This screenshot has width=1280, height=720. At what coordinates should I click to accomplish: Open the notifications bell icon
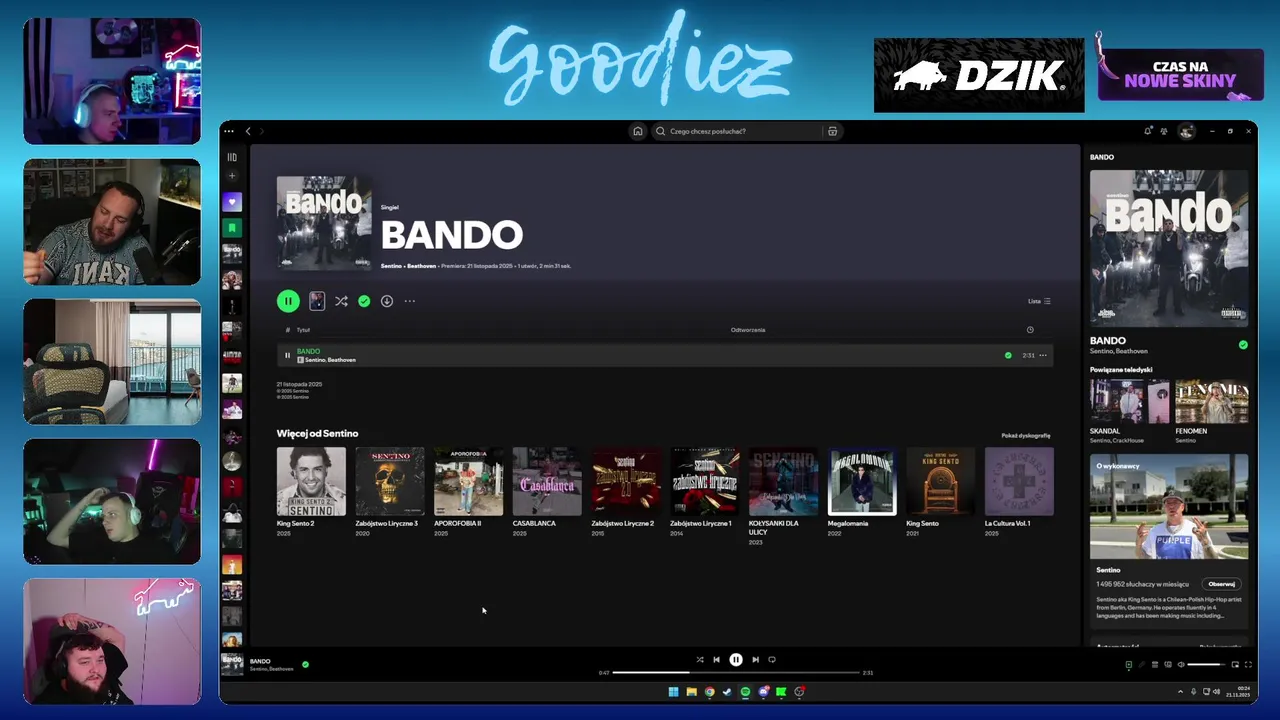pos(1148,131)
